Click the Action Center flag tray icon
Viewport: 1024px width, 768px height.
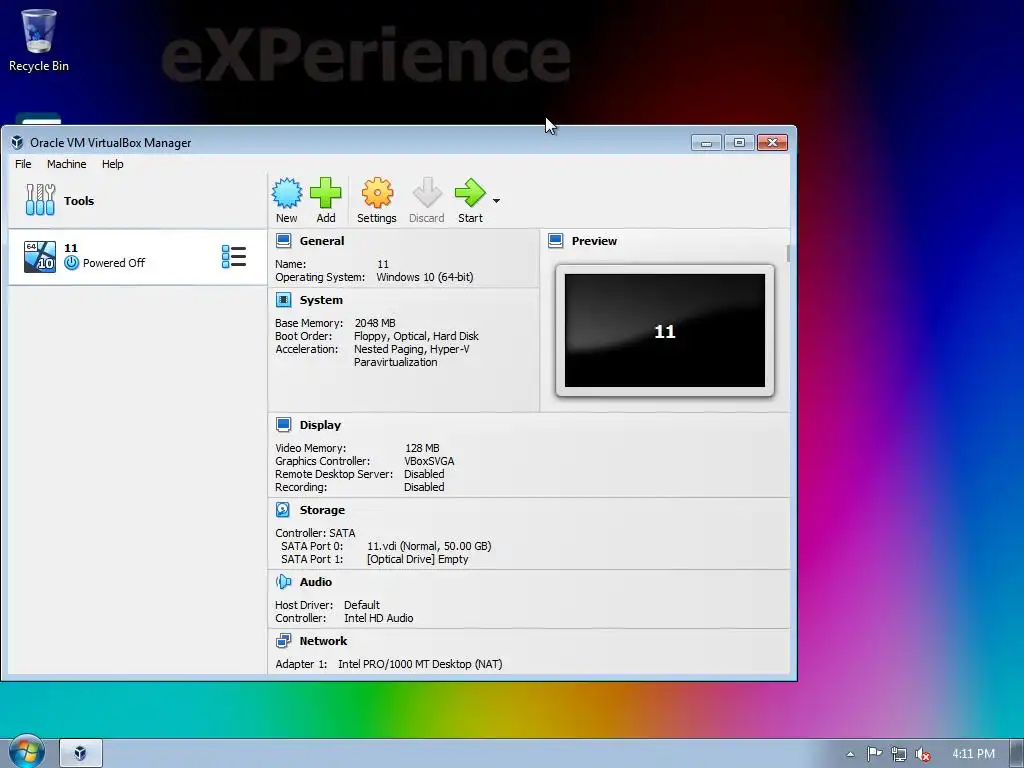(x=874, y=754)
